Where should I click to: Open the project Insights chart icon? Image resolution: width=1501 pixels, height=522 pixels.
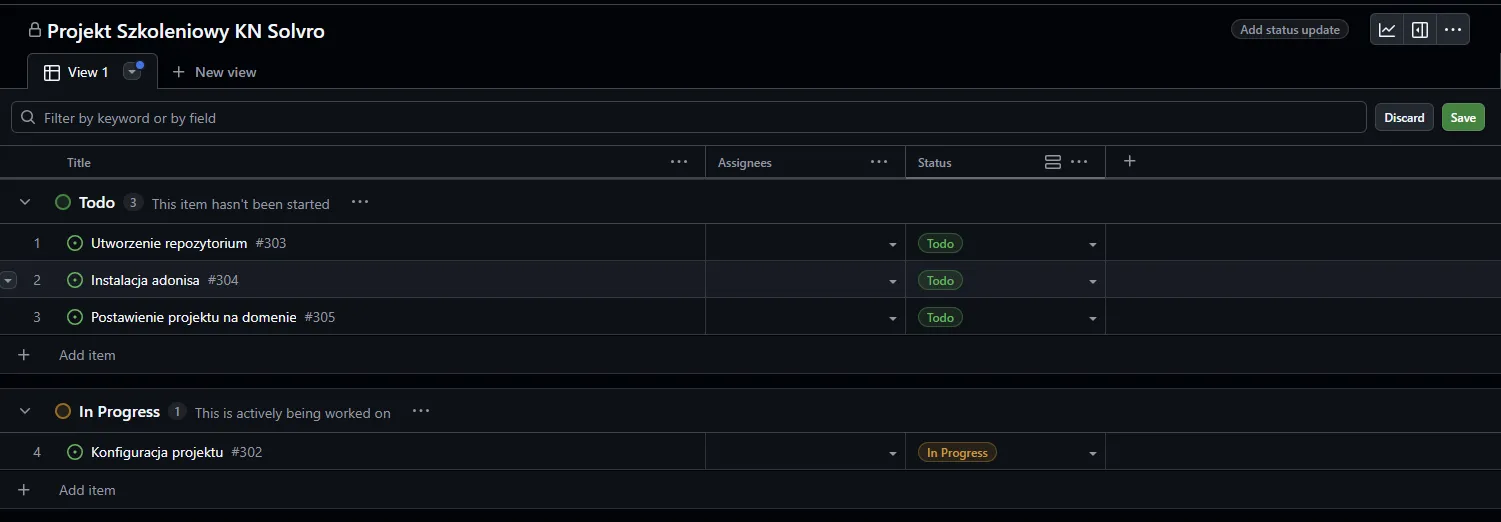coord(1387,30)
